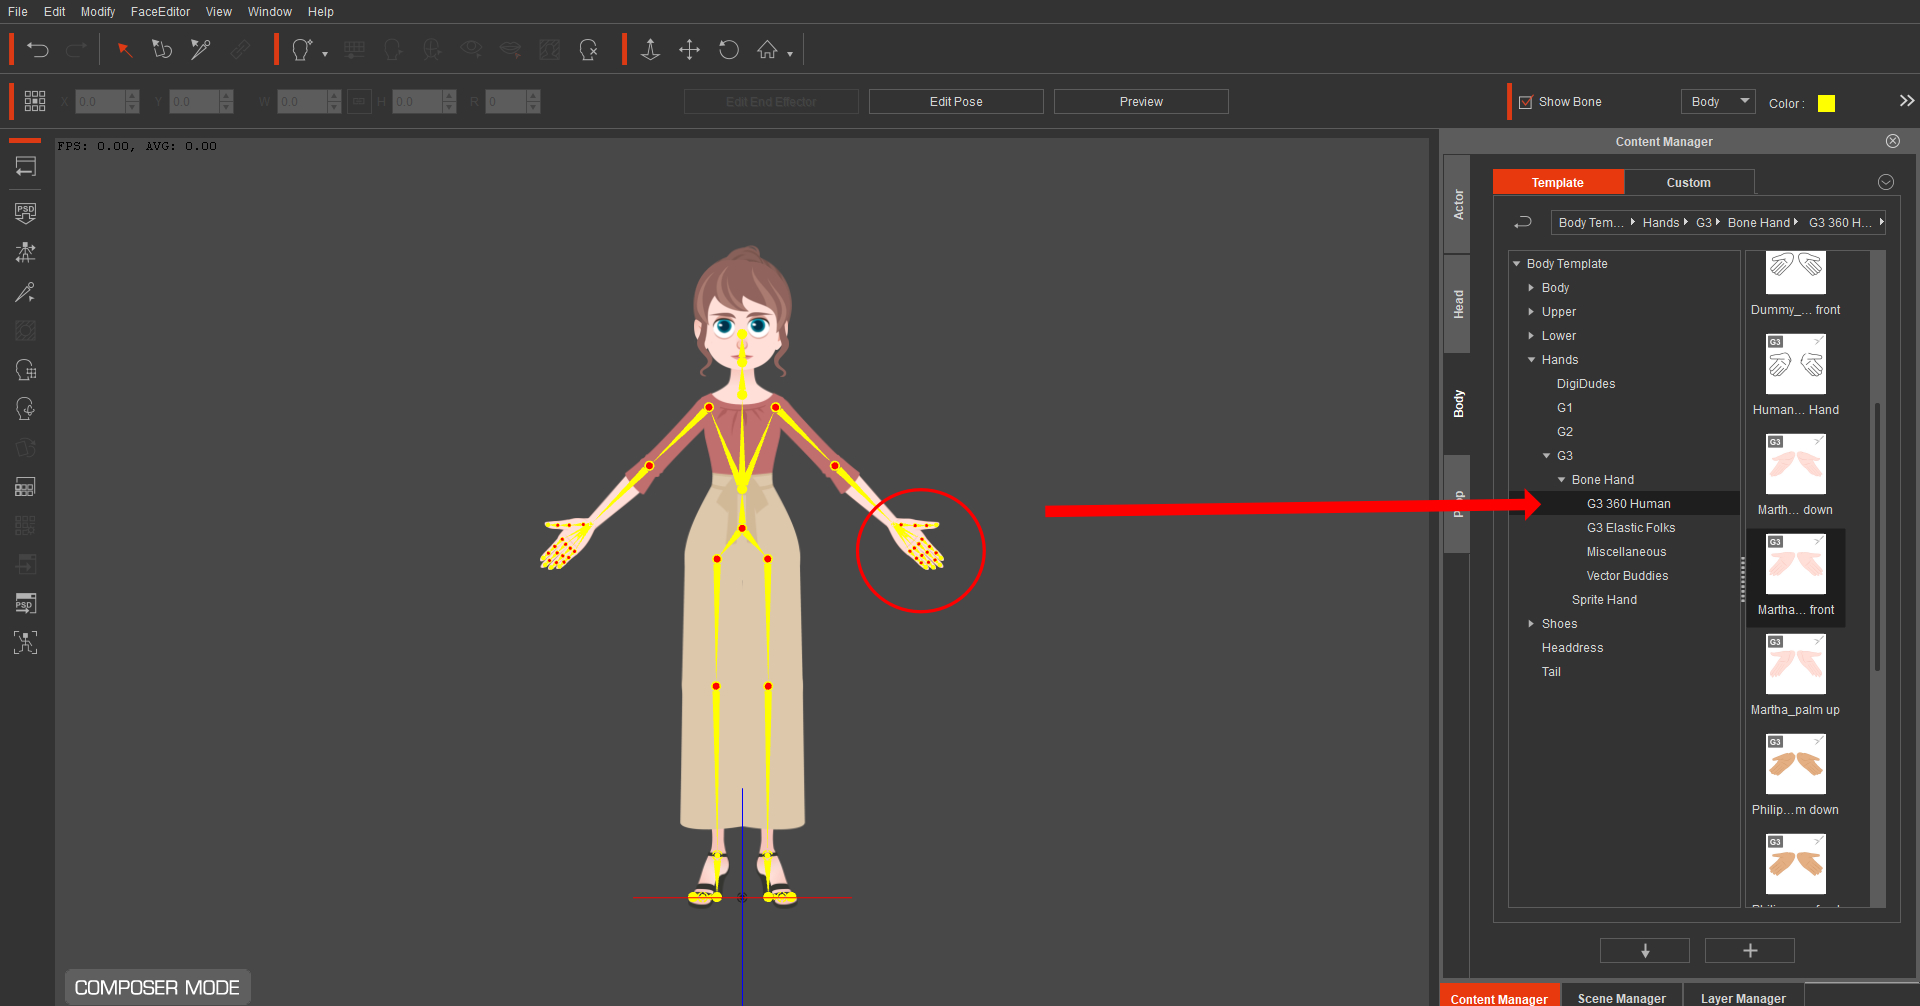Expand the Upper tree node
This screenshot has width=1920, height=1006.
pyautogui.click(x=1531, y=312)
